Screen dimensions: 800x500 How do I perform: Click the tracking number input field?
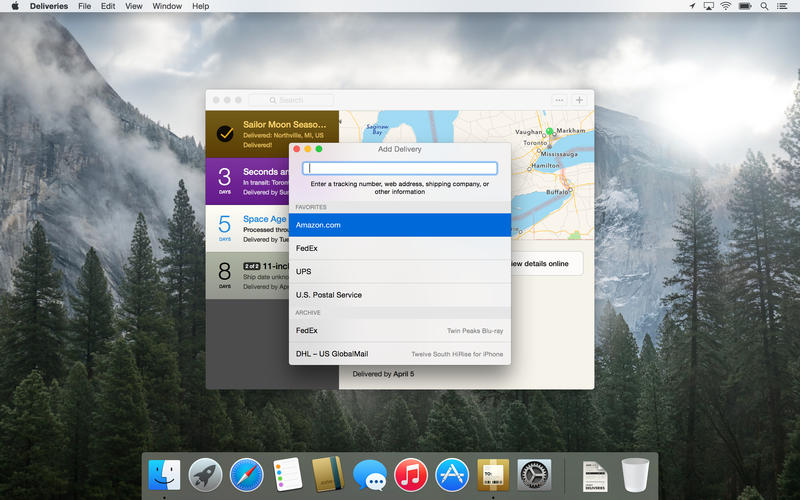400,168
